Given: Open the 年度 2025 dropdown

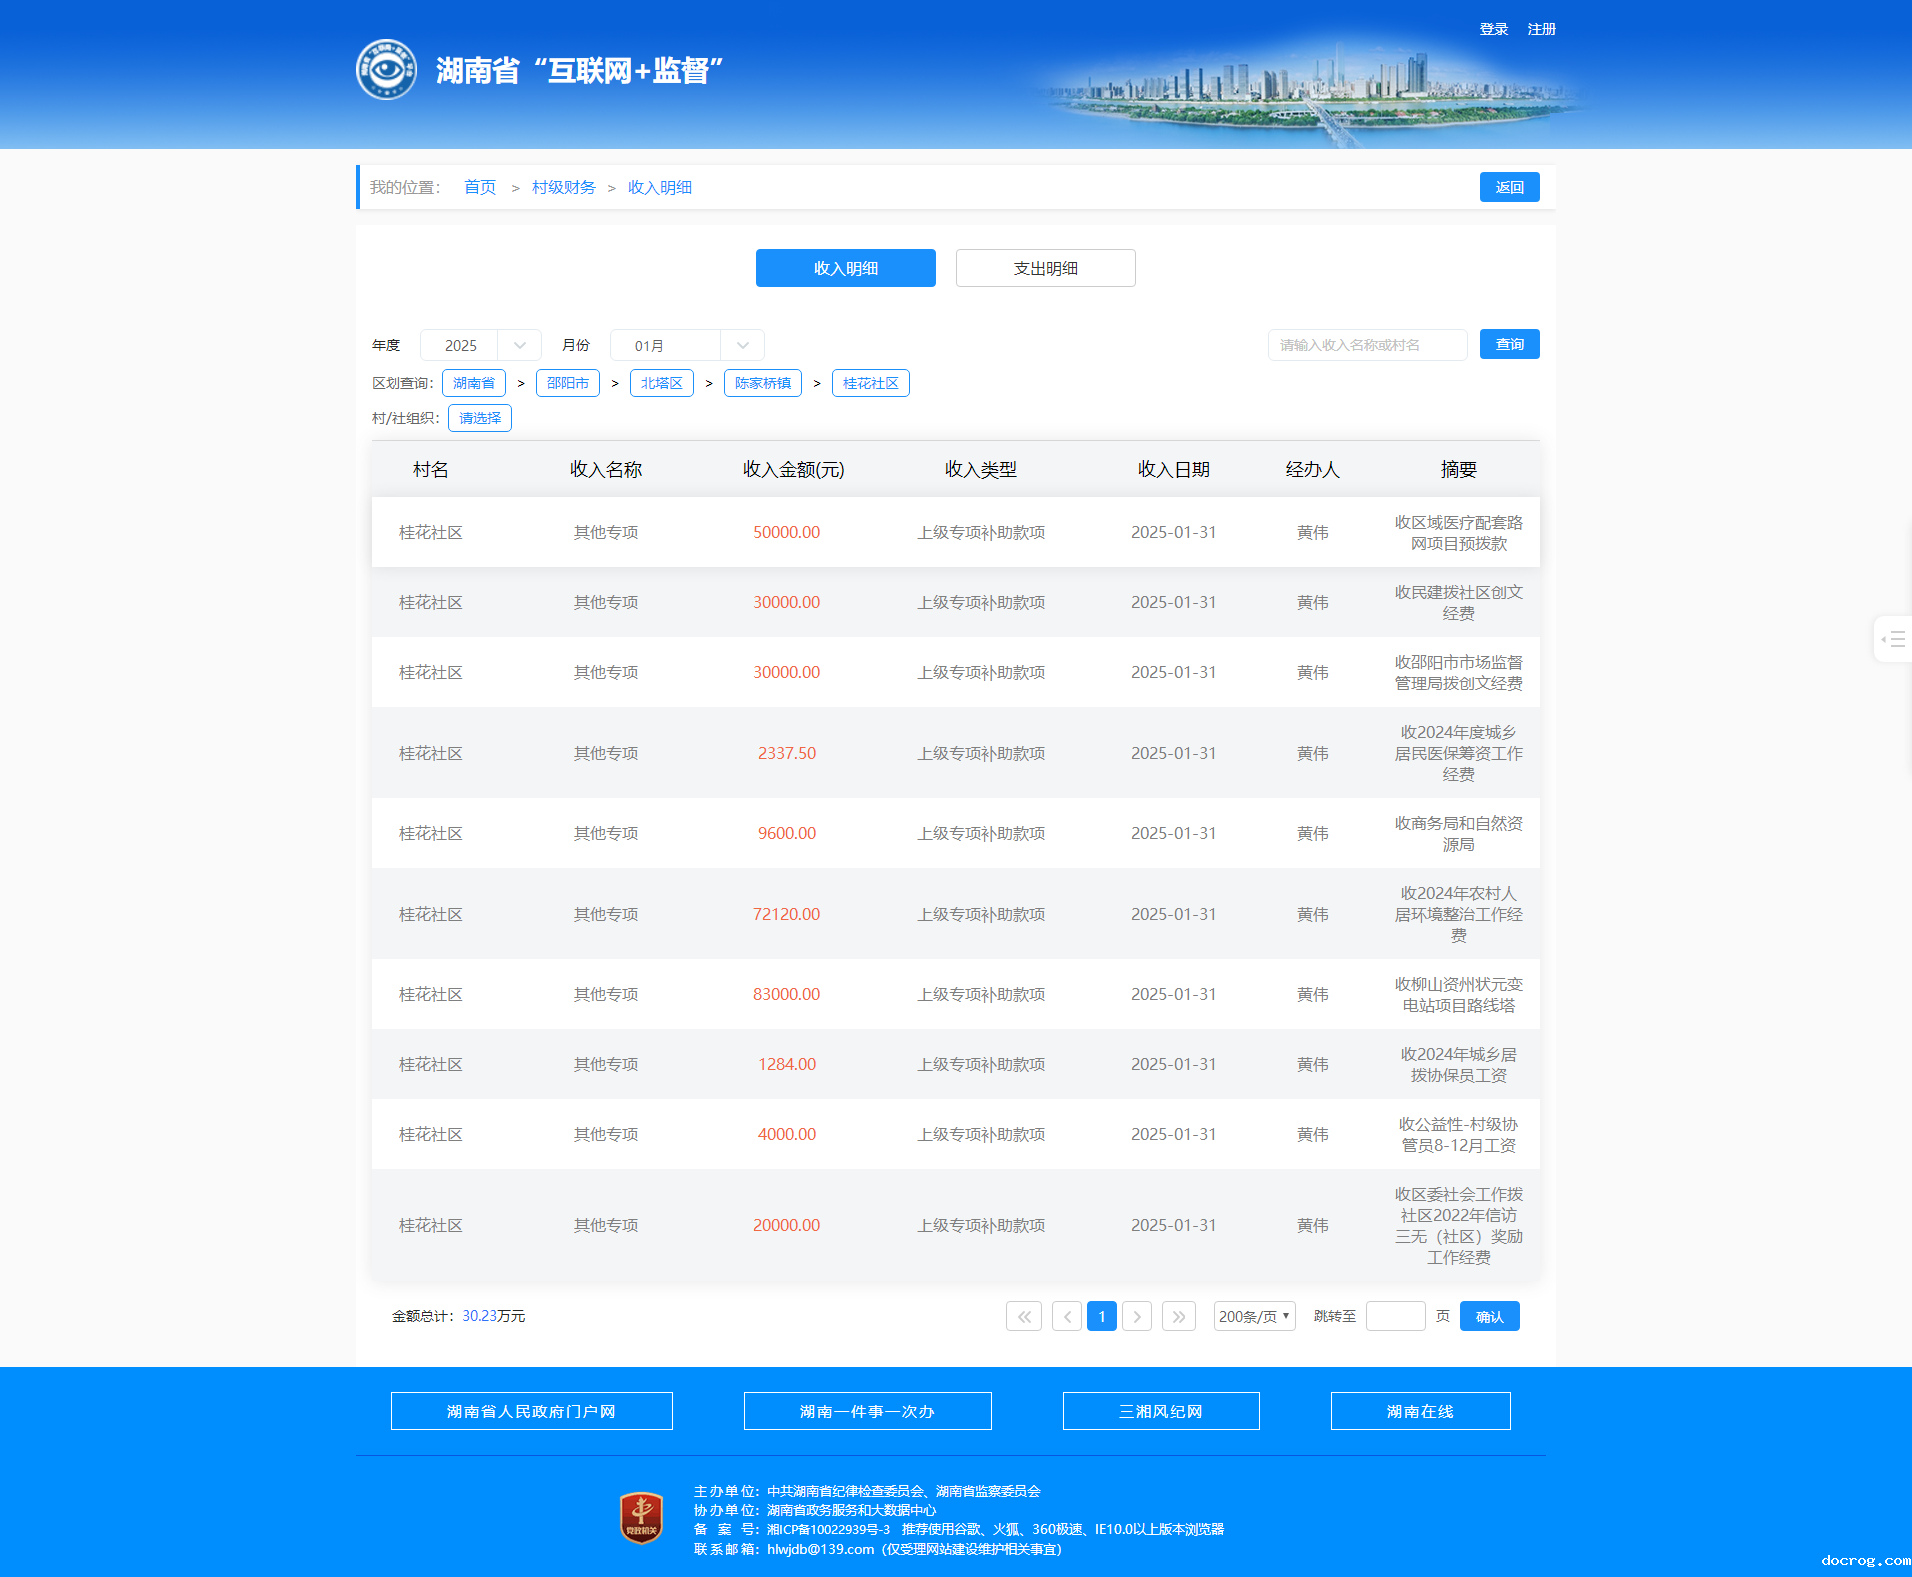Looking at the screenshot, I should click(x=480, y=345).
